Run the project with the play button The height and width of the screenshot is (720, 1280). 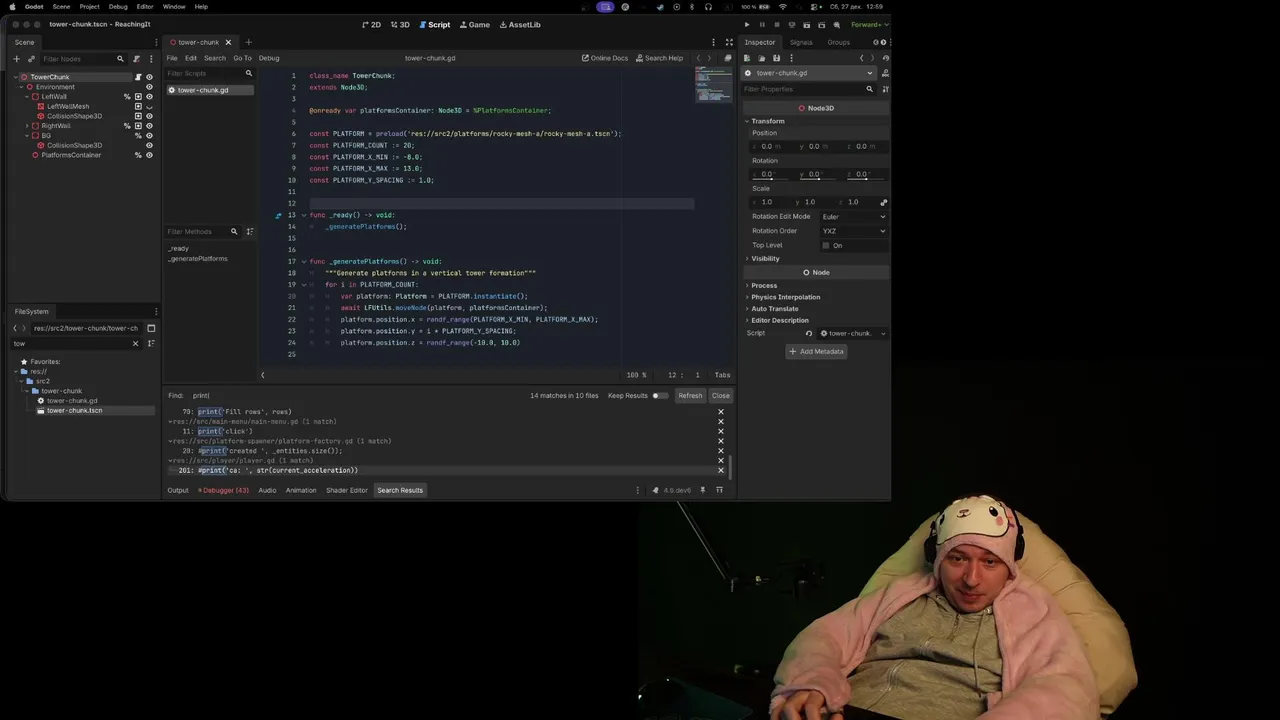[746, 24]
